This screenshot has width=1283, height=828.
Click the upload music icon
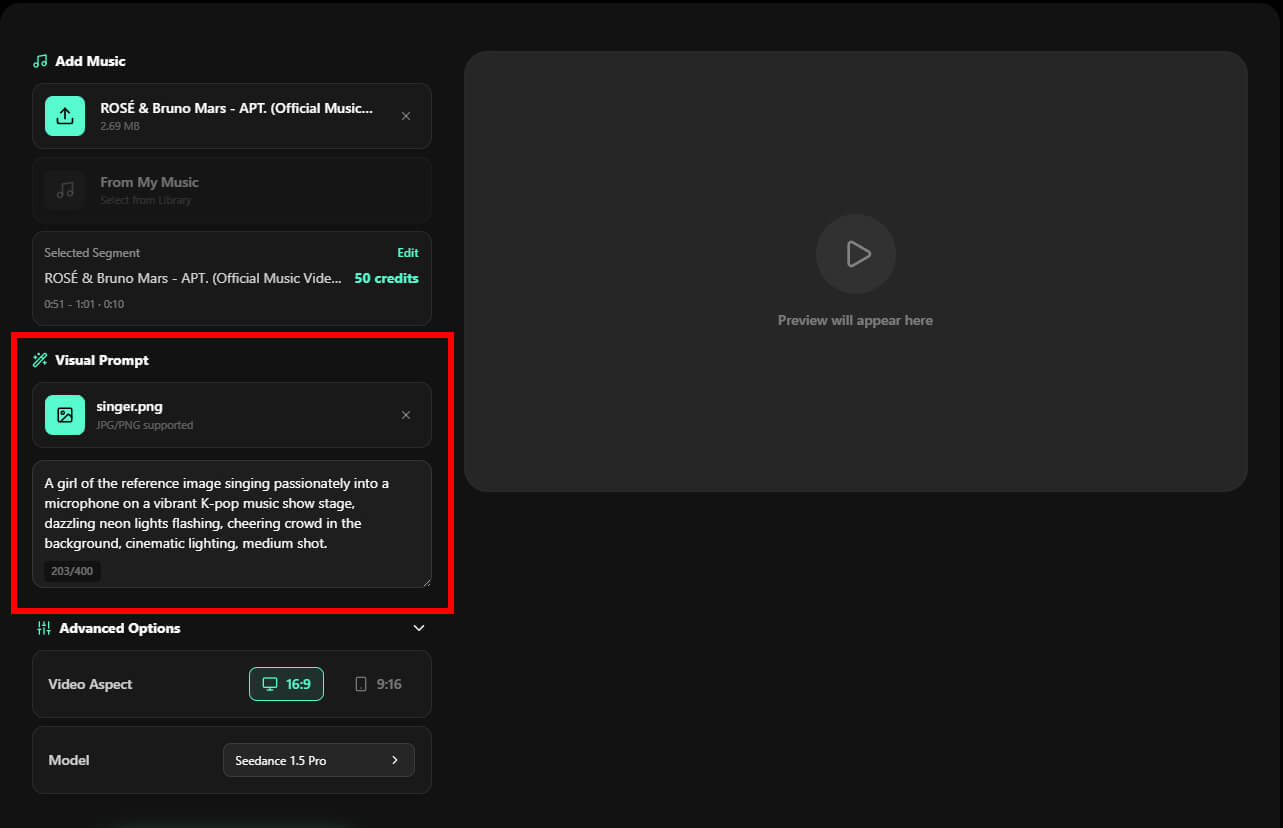pos(65,116)
